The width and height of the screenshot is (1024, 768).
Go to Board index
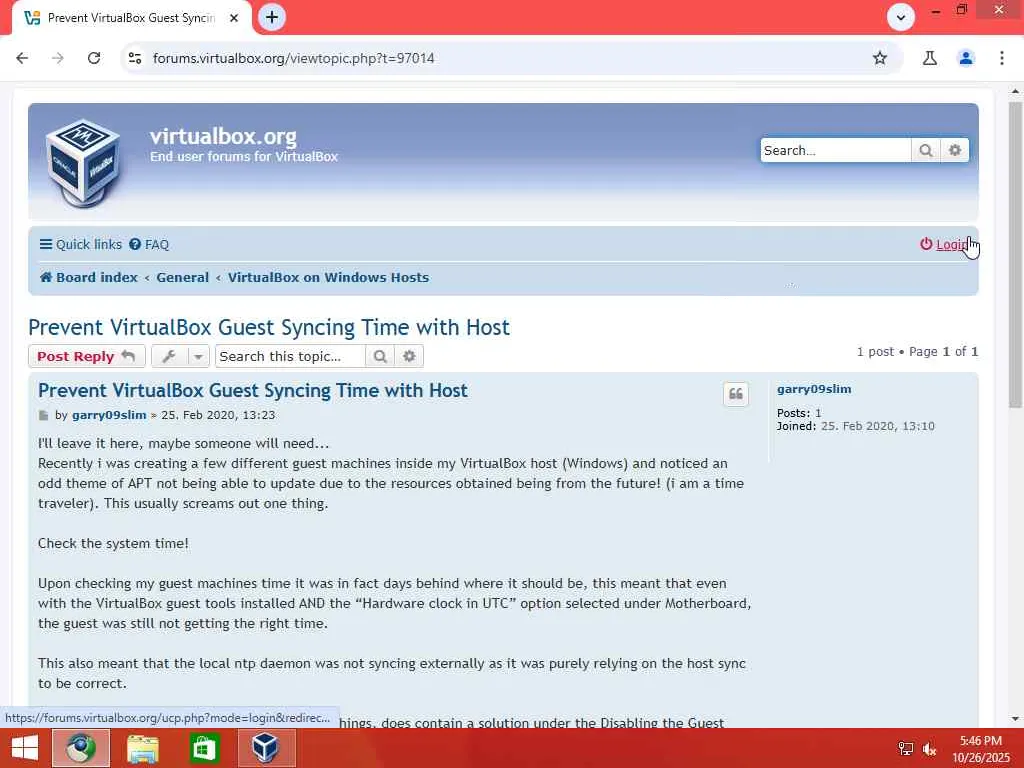click(89, 278)
